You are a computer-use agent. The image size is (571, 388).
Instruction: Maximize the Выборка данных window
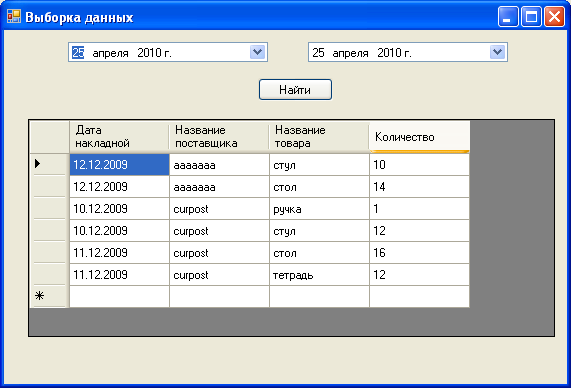(x=531, y=17)
